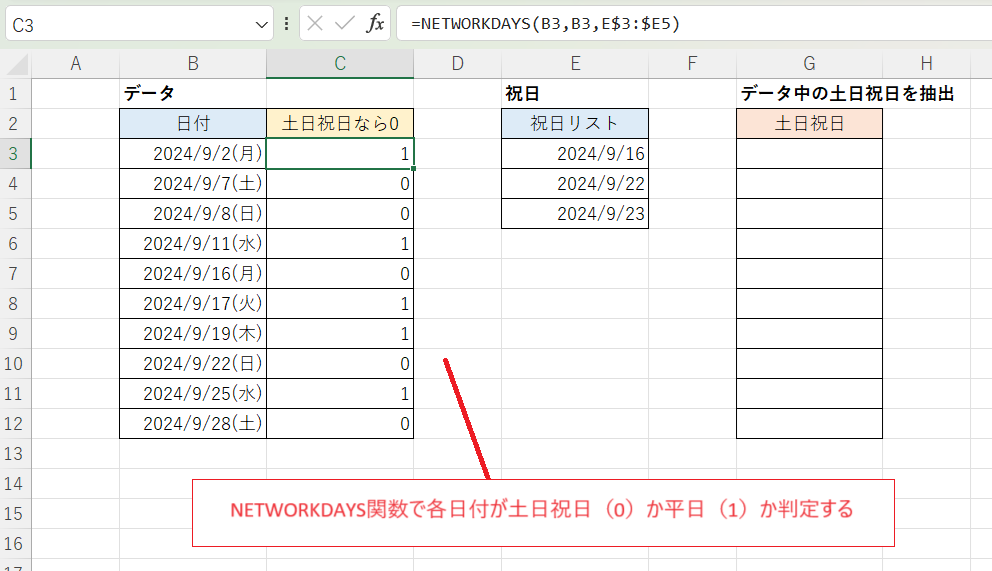Select date cell 2024/9/16(月)

193,274
